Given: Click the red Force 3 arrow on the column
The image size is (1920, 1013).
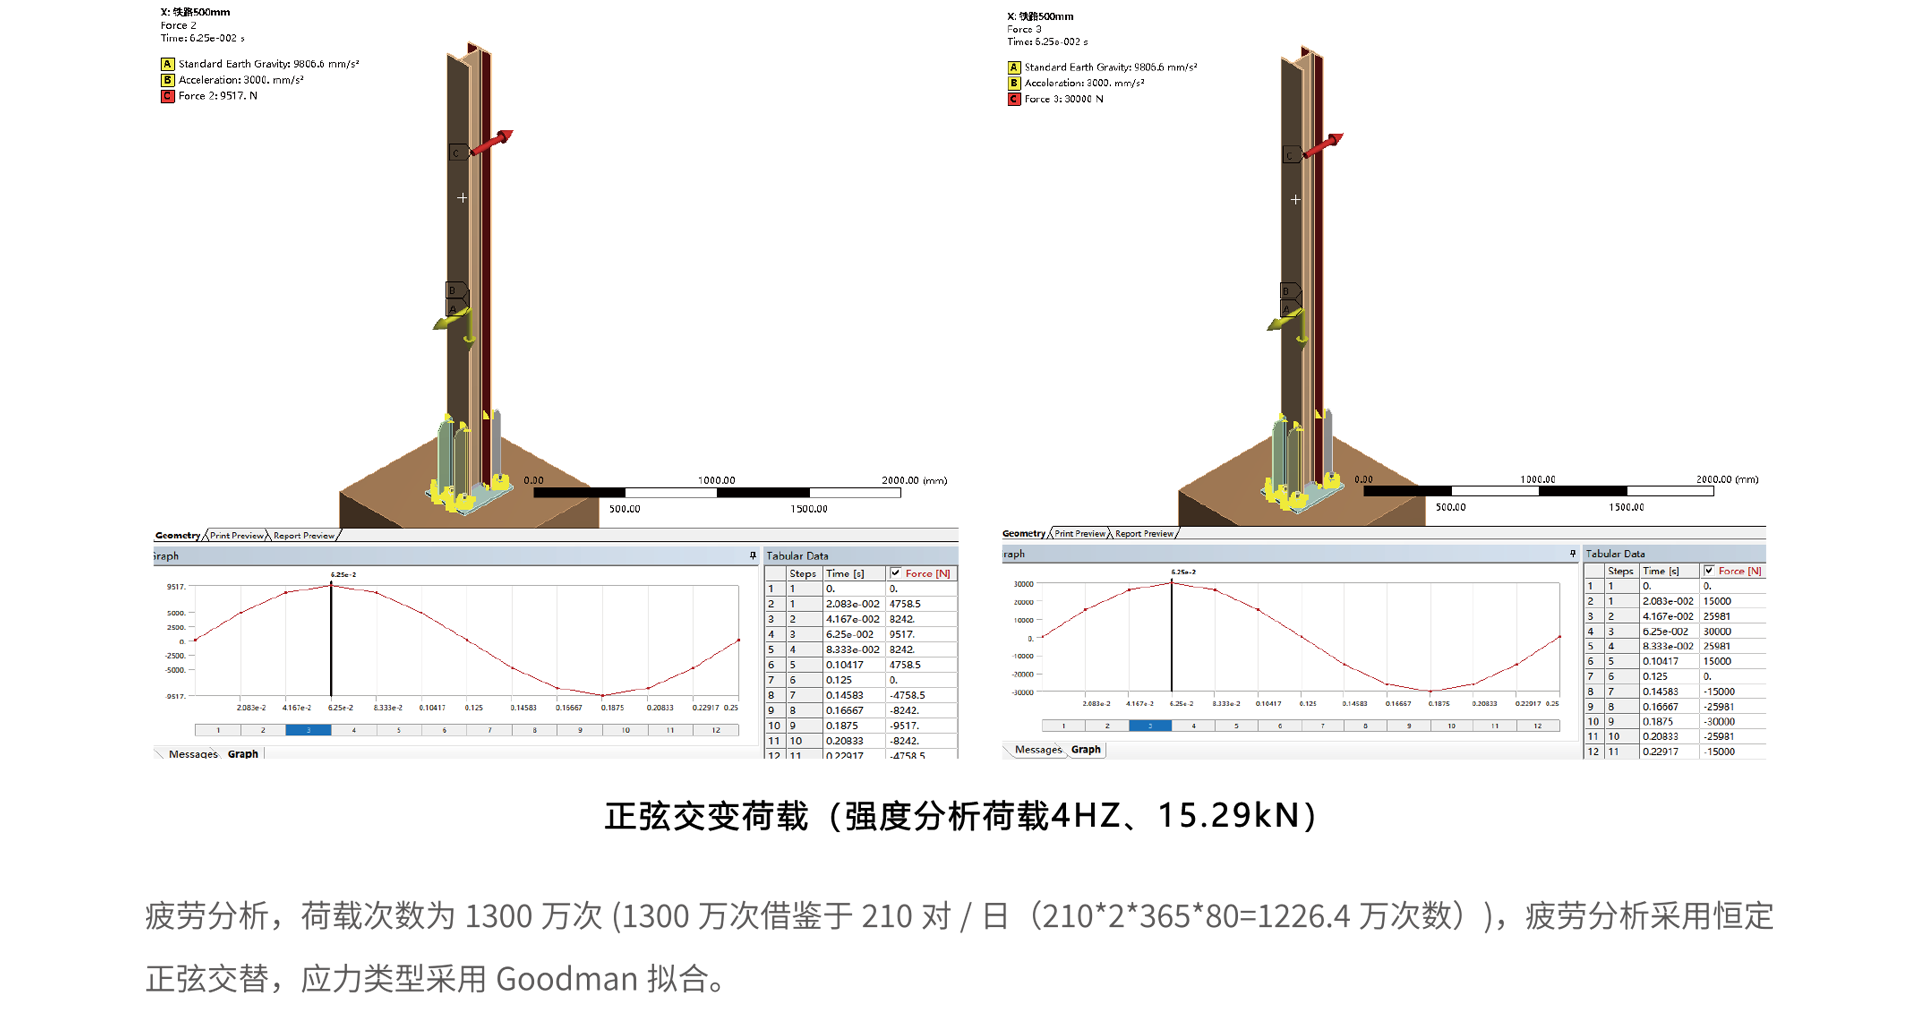Looking at the screenshot, I should [1324, 145].
